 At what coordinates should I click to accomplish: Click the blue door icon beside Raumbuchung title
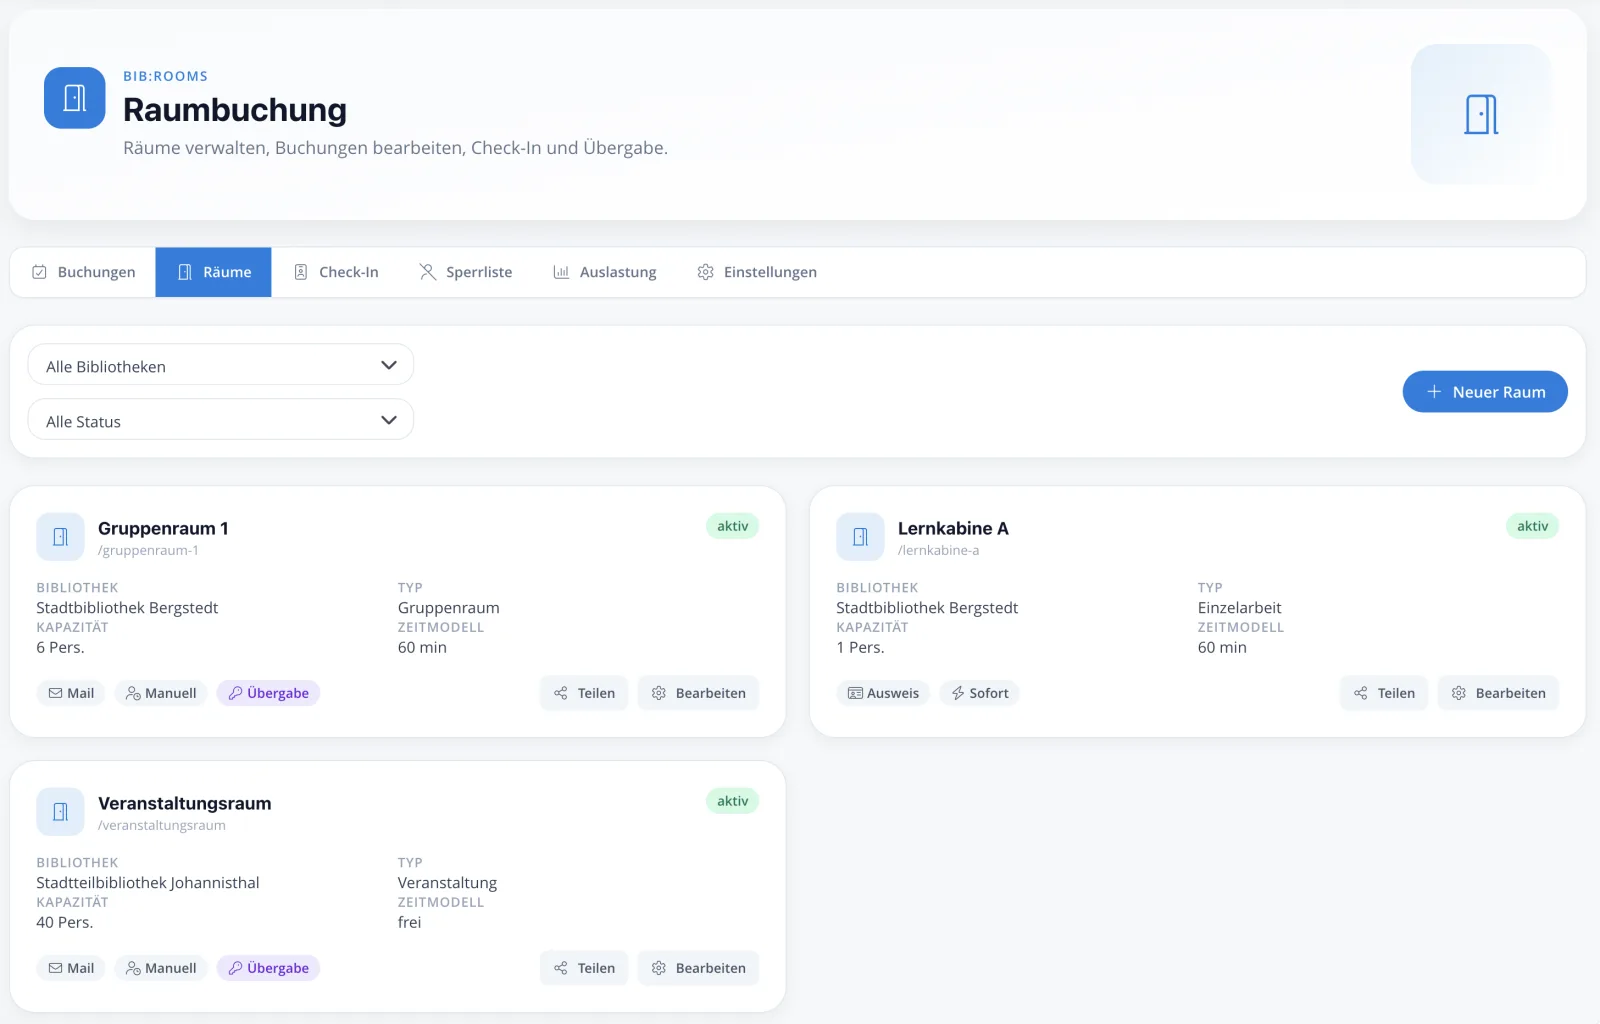coord(75,98)
